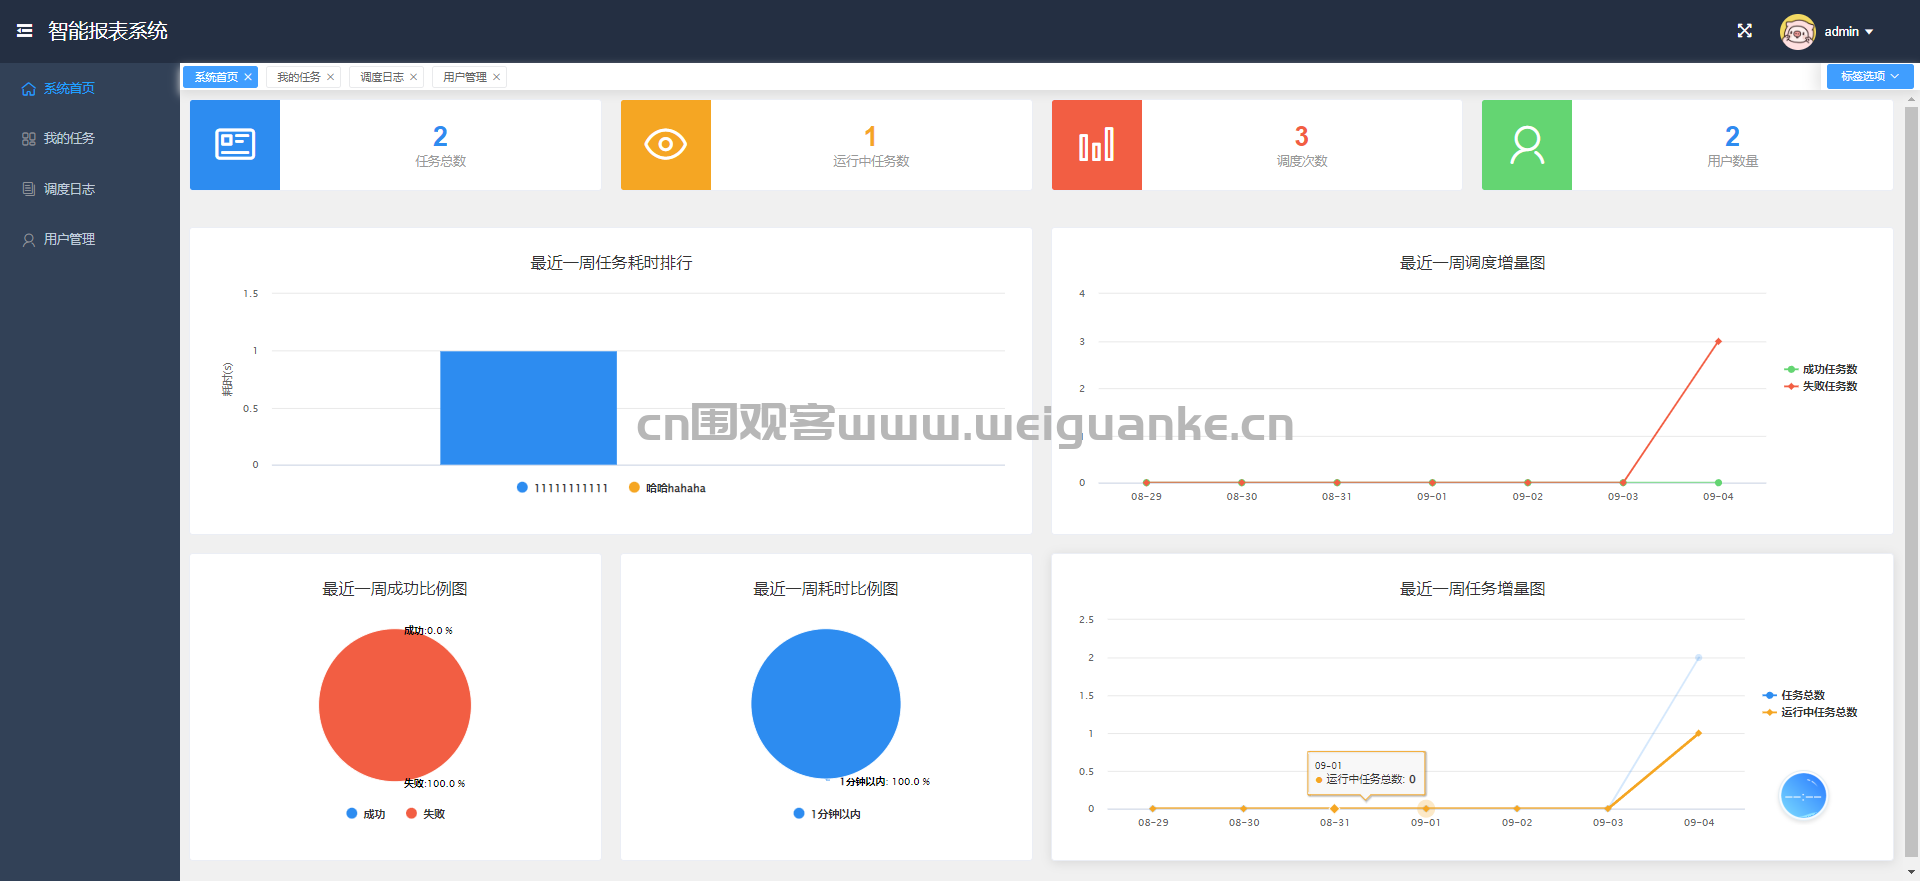Toggle the 运行中任务总数 legend line
Screen dimensions: 1920x881
click(1810, 712)
